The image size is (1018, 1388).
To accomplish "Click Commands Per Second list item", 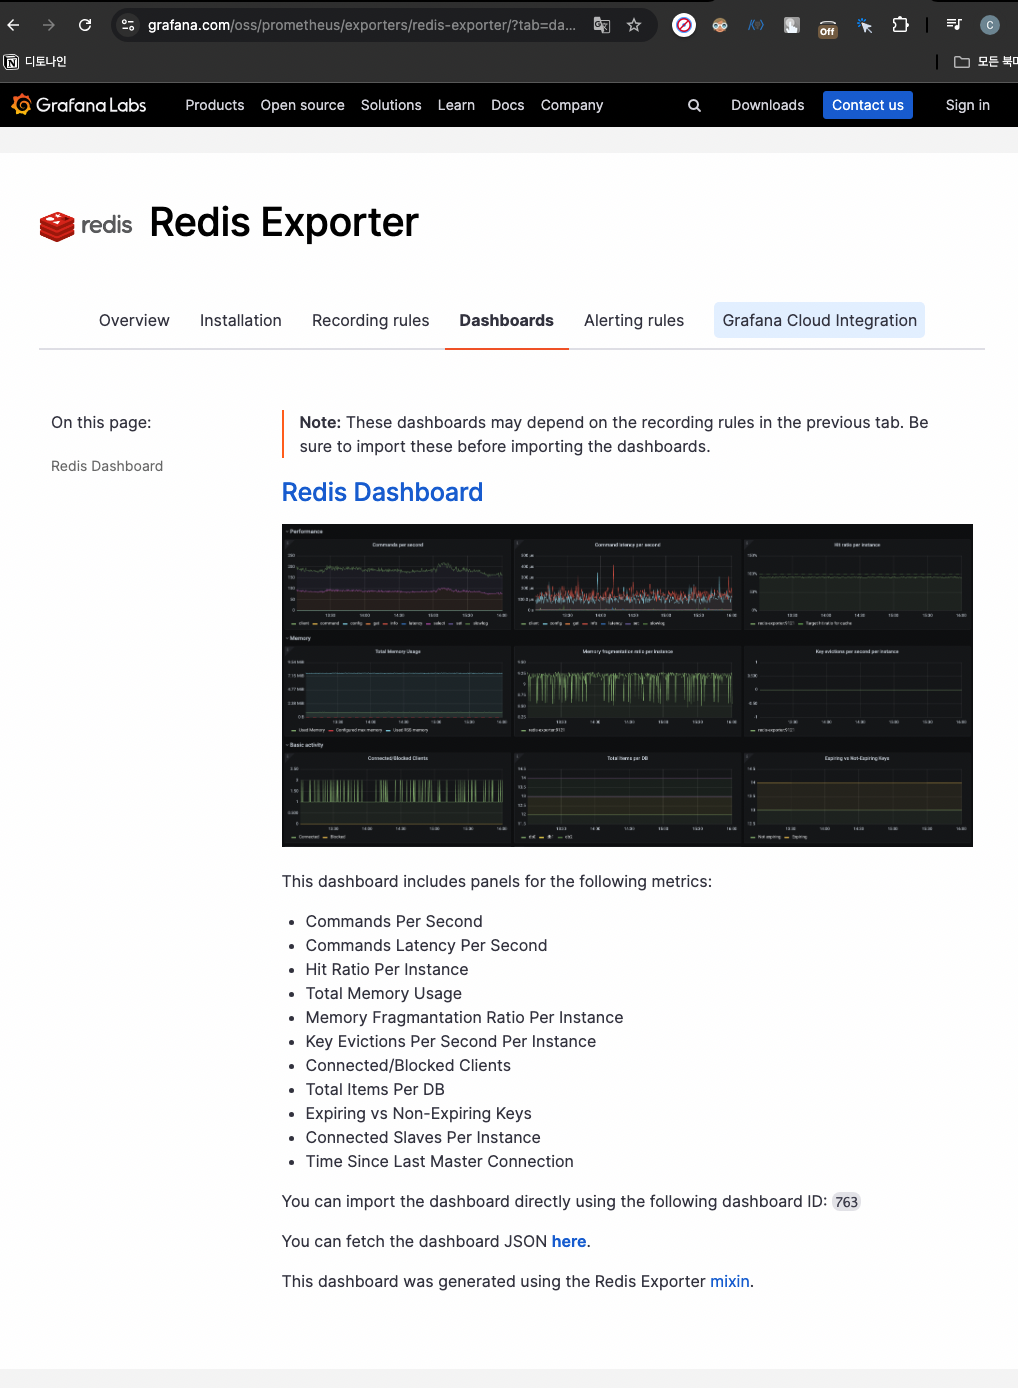I will (x=394, y=921).
